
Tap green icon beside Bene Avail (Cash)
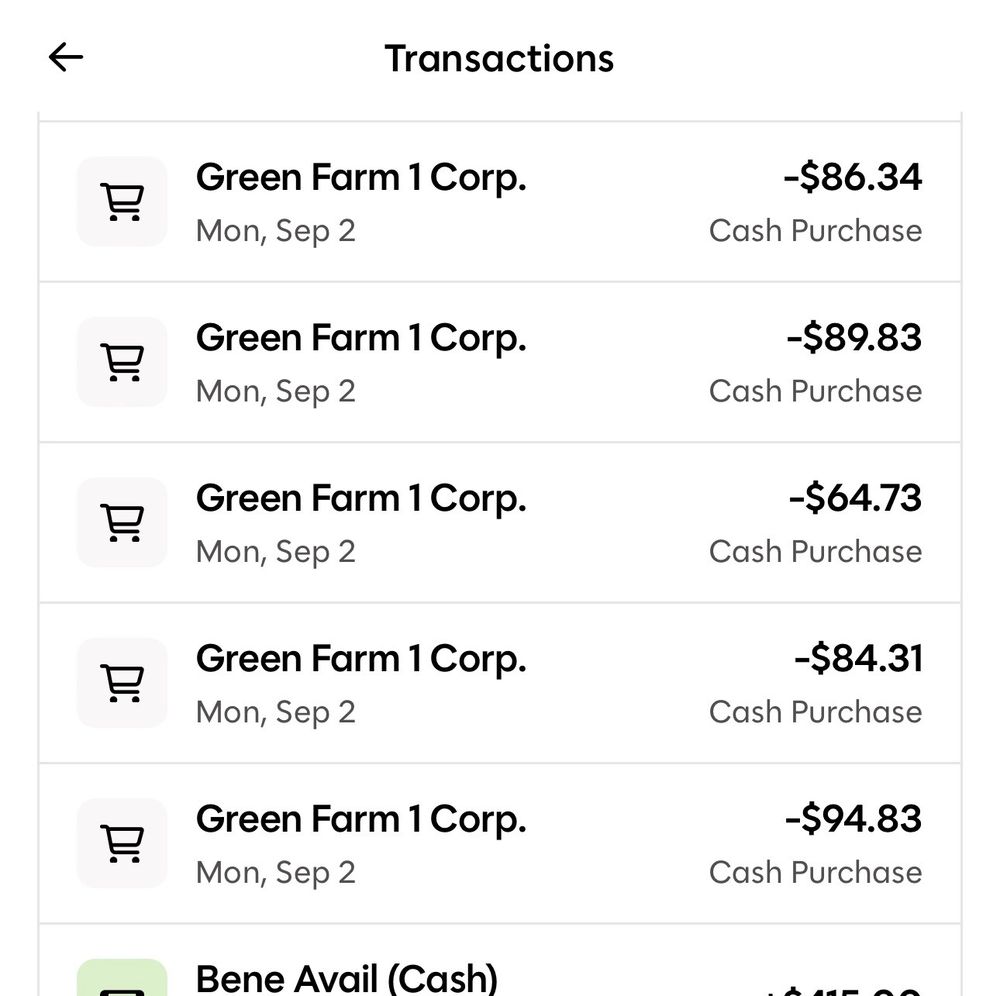tap(122, 978)
